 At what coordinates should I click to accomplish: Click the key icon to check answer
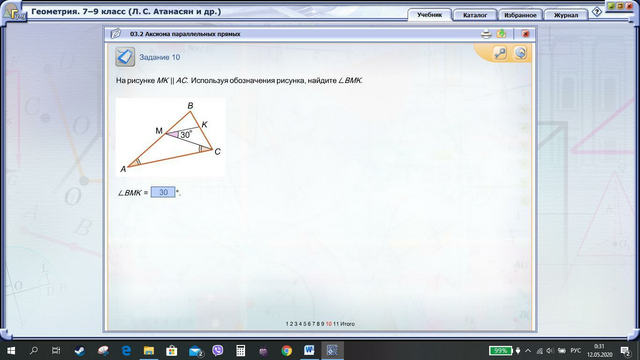[500, 53]
